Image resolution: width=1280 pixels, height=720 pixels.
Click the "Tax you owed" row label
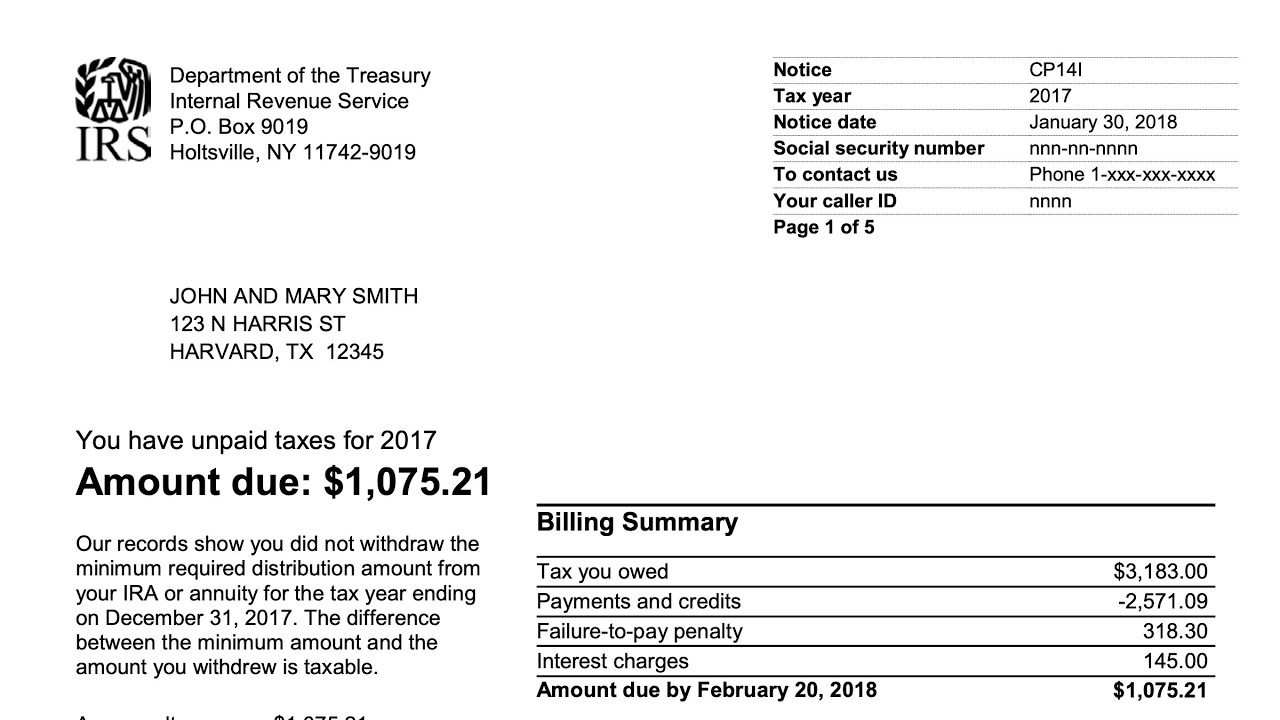(602, 572)
